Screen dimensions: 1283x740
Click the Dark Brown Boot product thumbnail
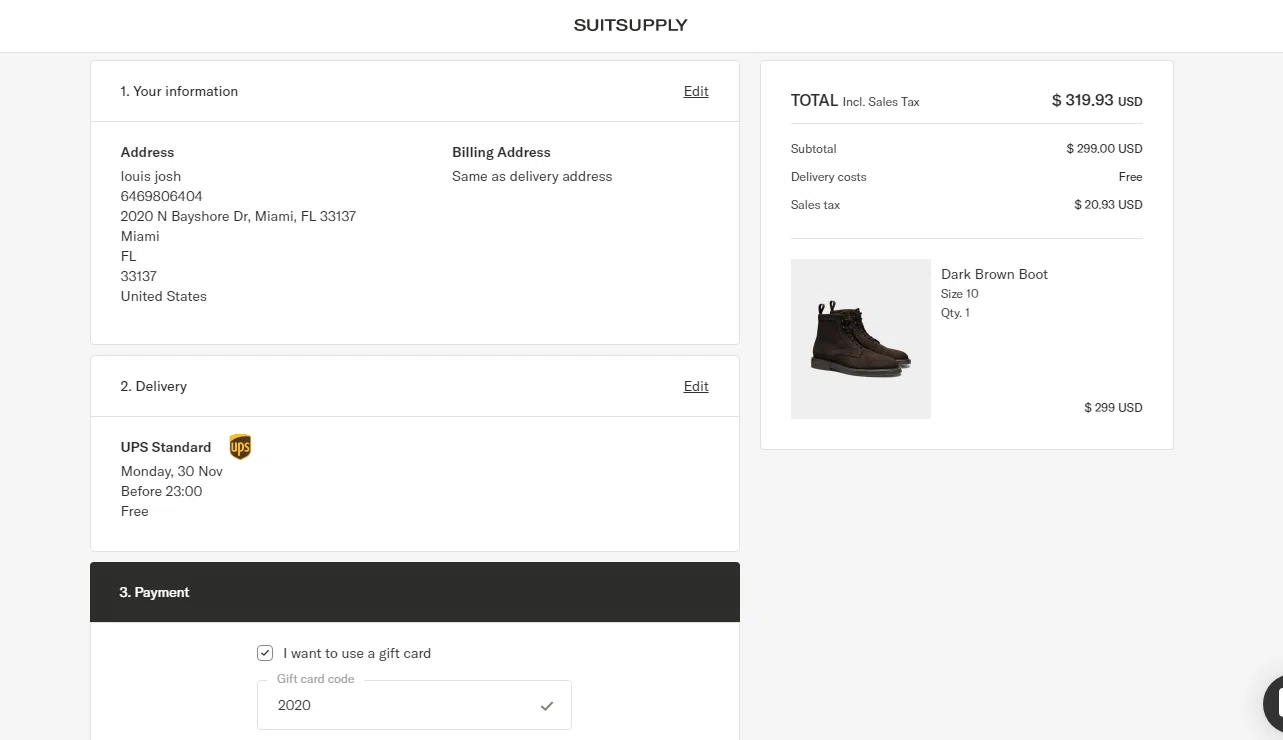click(x=861, y=339)
